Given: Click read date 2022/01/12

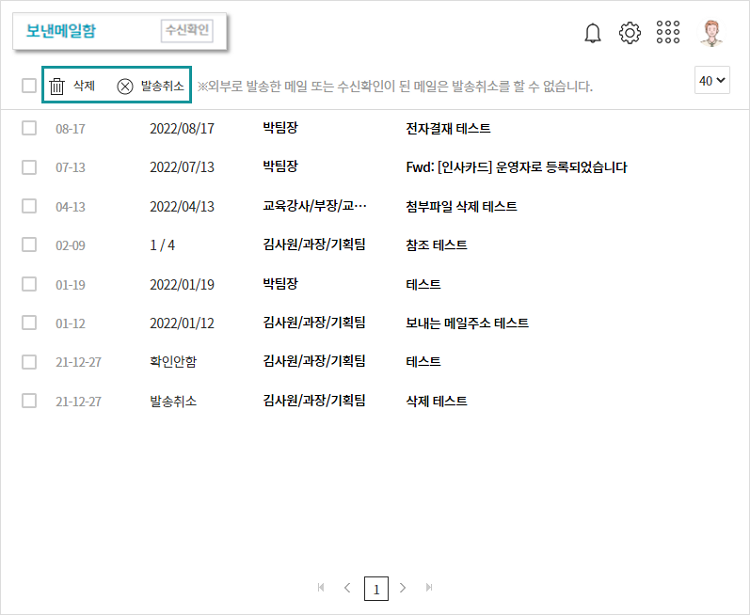Looking at the screenshot, I should coord(182,323).
